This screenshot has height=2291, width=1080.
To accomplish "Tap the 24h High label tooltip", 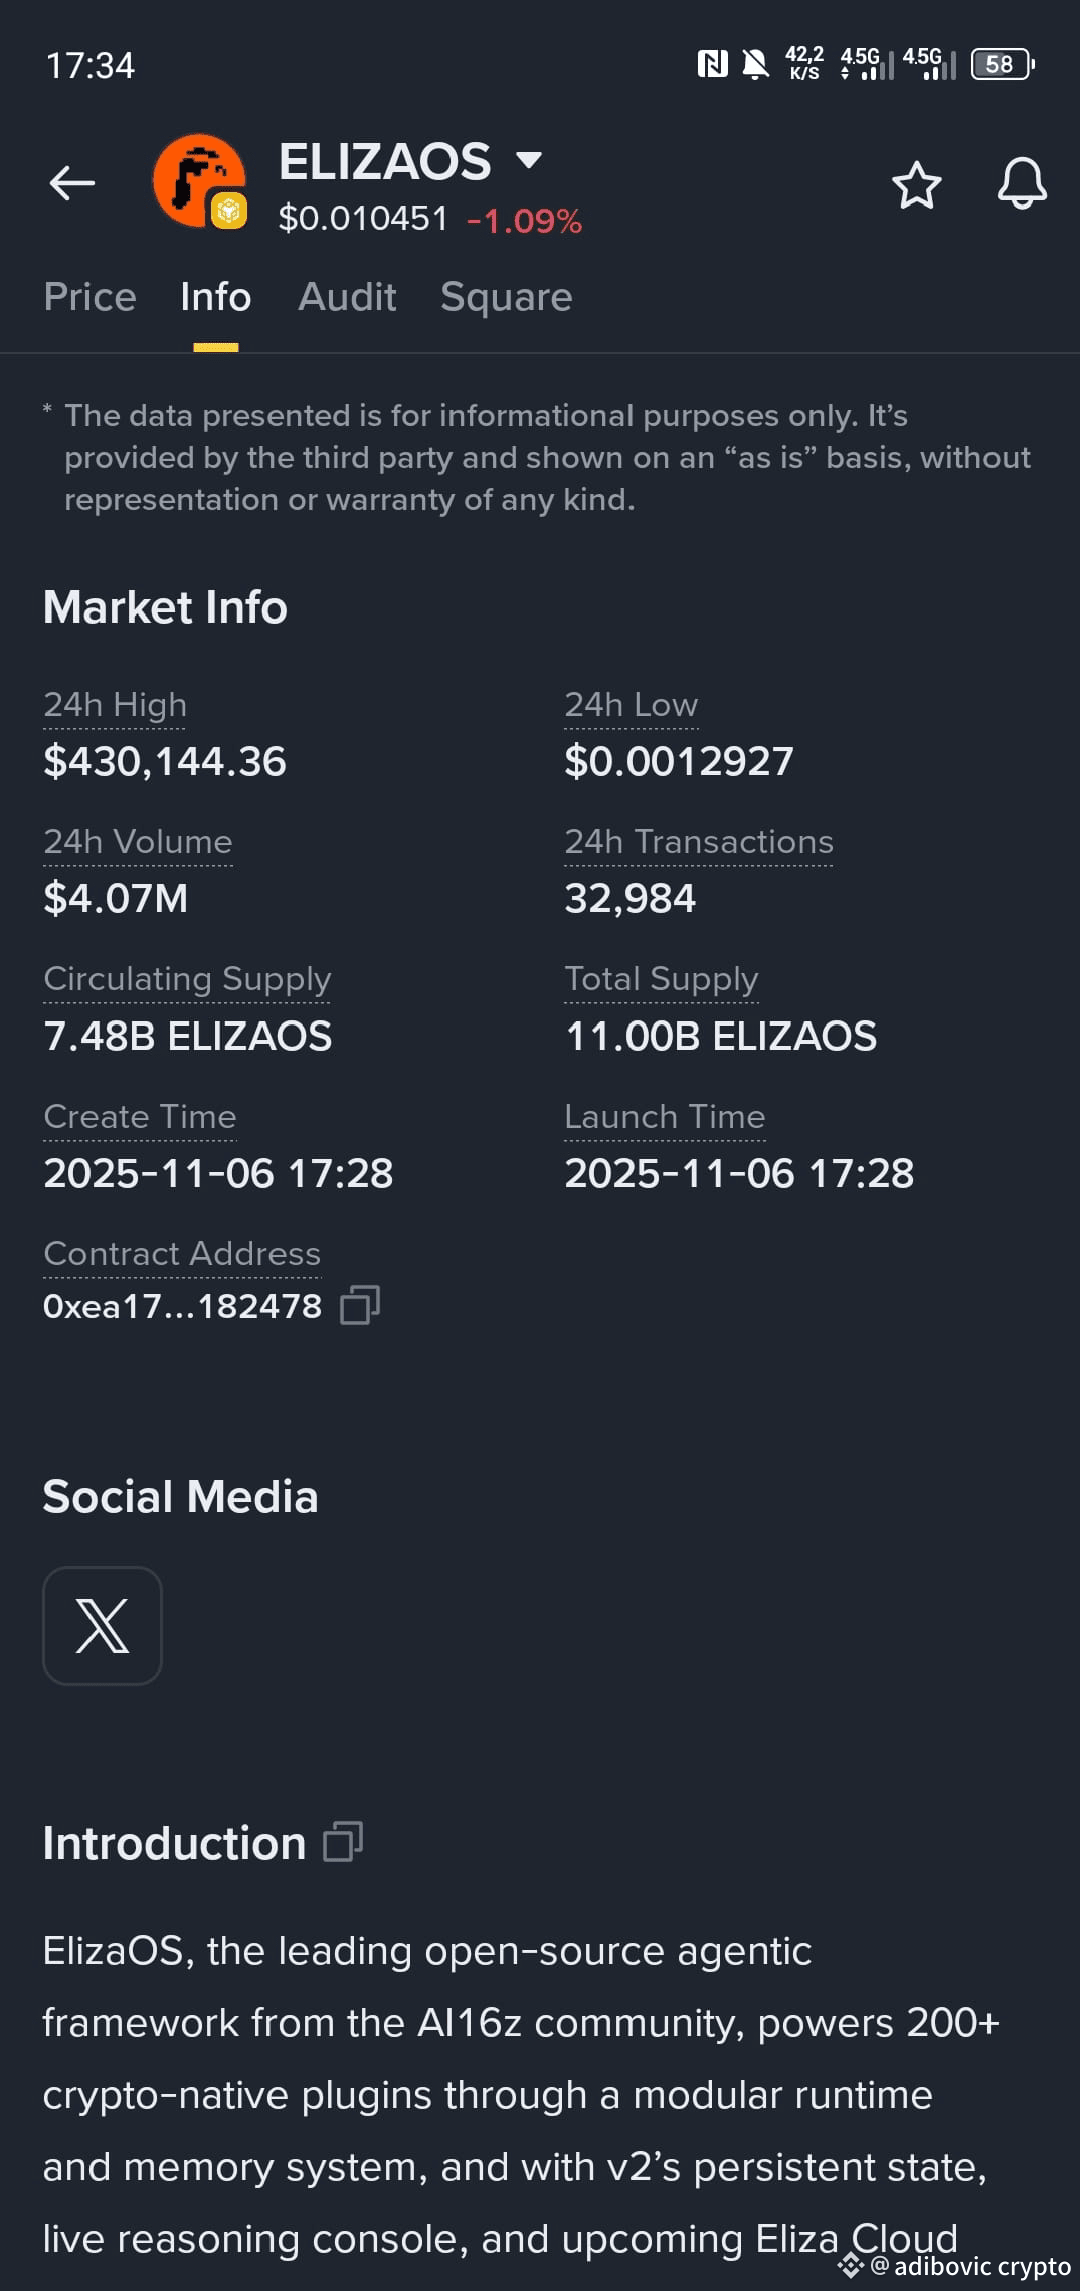I will click(x=115, y=705).
